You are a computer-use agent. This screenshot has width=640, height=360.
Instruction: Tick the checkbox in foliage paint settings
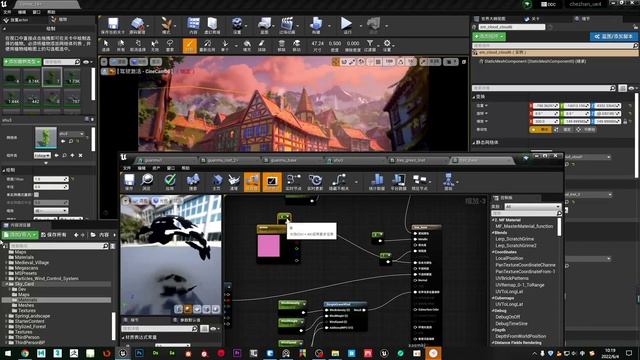pyautogui.click(x=36, y=195)
